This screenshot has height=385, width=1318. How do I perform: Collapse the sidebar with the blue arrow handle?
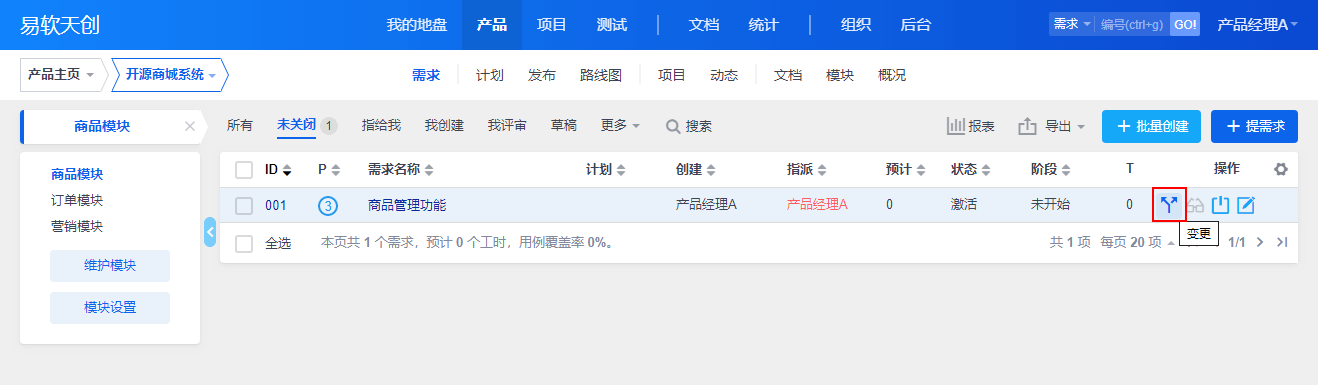pos(210,231)
